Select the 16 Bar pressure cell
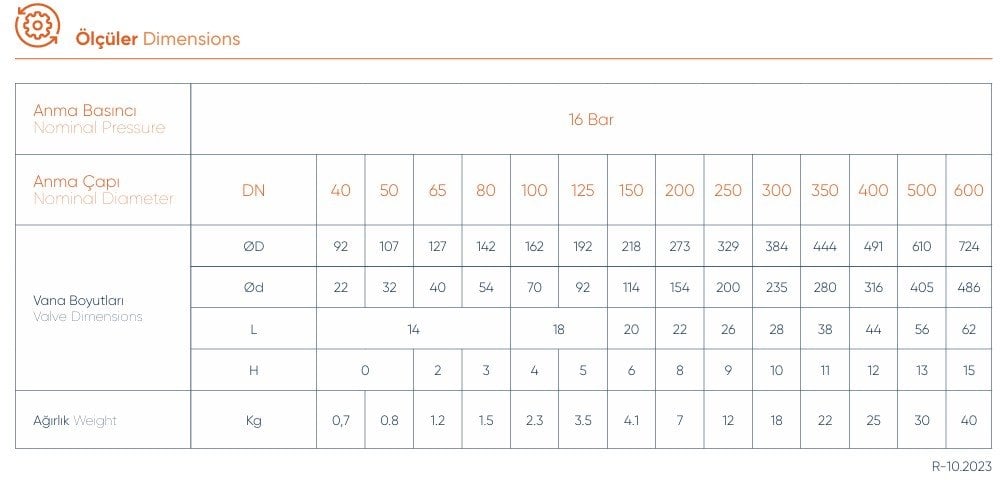This screenshot has height=484, width=1006. (x=591, y=119)
